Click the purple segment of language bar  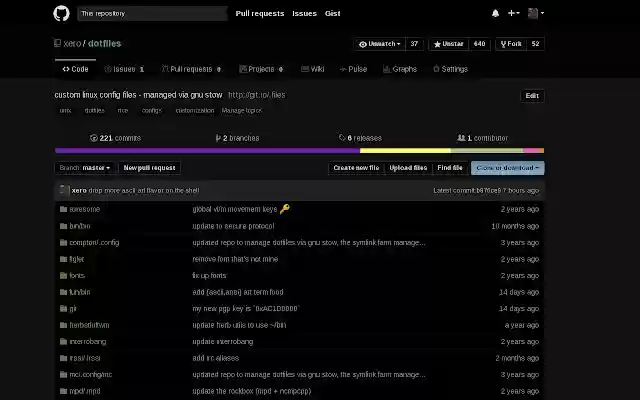(x=207, y=151)
